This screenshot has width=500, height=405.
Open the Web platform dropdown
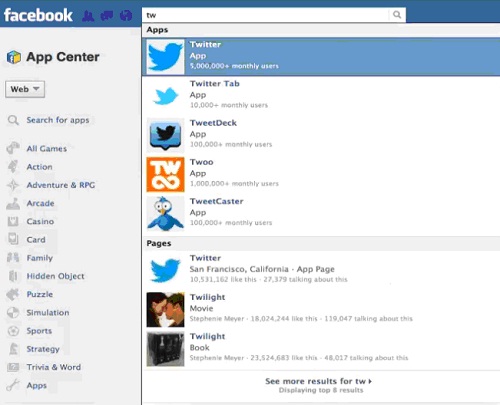tap(25, 89)
